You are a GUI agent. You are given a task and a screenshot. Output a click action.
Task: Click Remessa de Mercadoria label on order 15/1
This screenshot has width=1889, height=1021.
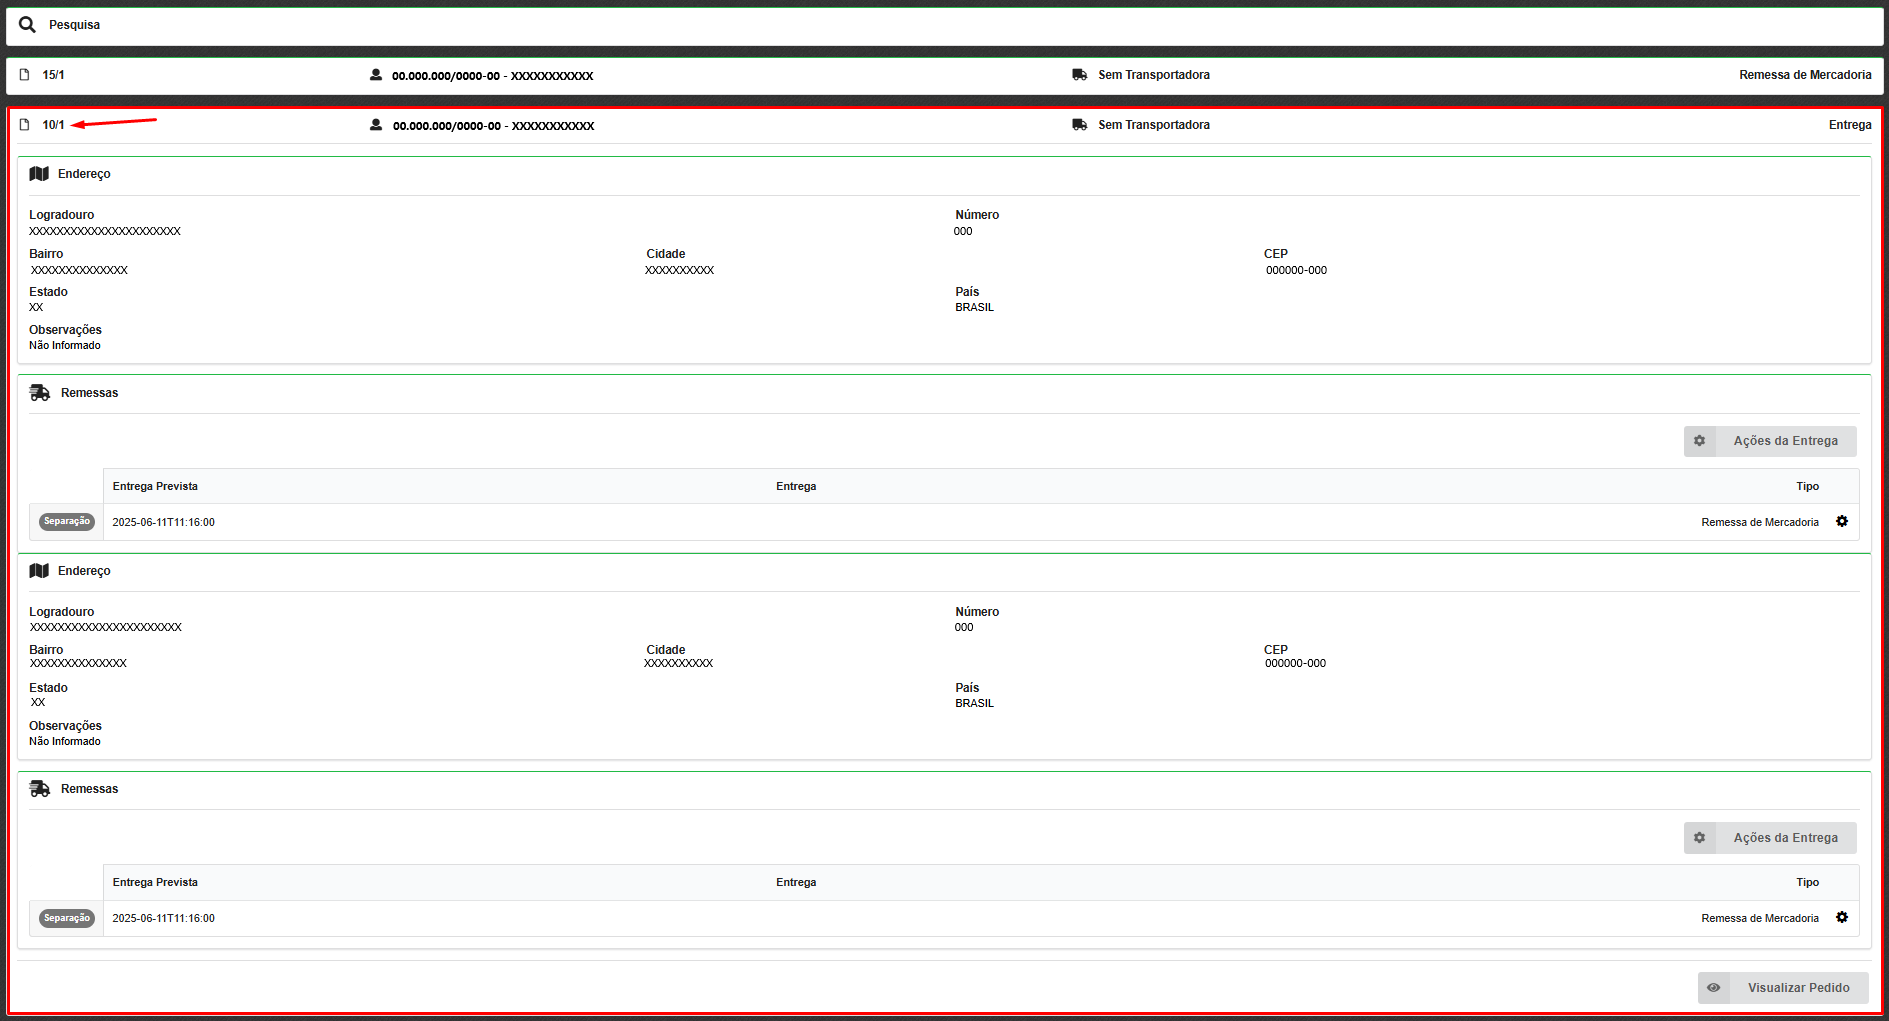click(x=1805, y=75)
